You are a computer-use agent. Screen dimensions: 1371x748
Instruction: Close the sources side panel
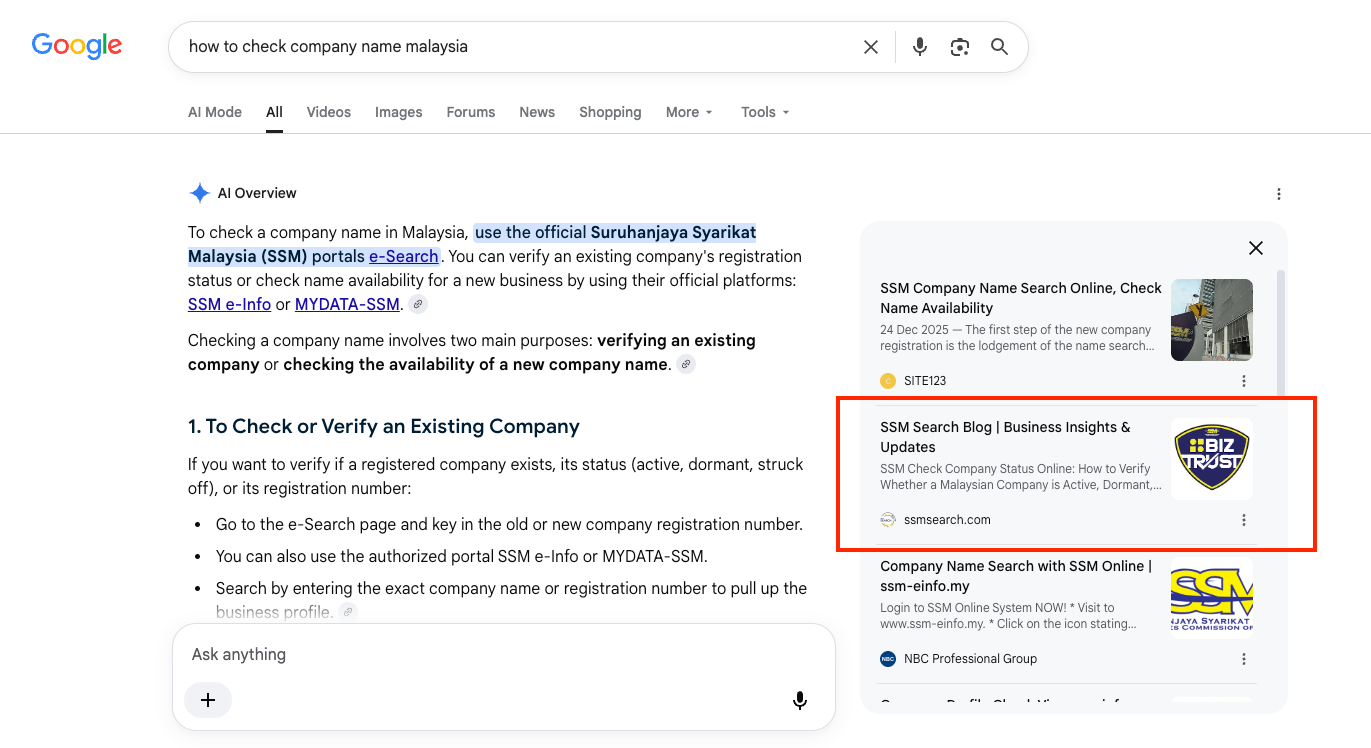click(1256, 248)
